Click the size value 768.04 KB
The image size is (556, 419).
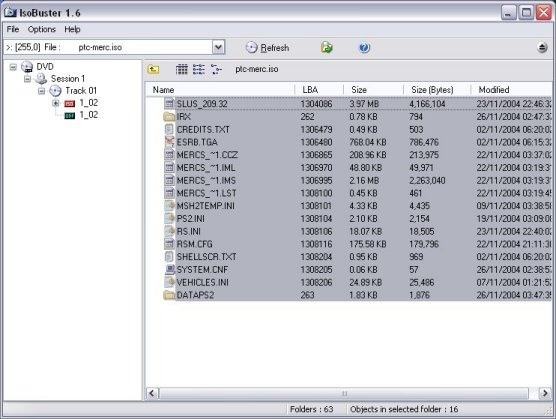point(368,142)
